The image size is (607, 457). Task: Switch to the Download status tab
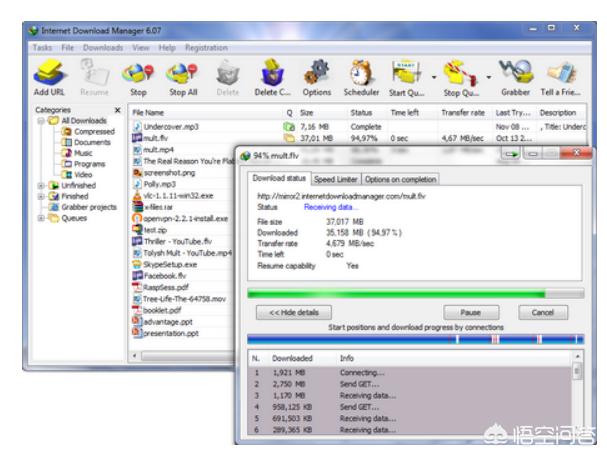[x=279, y=178]
